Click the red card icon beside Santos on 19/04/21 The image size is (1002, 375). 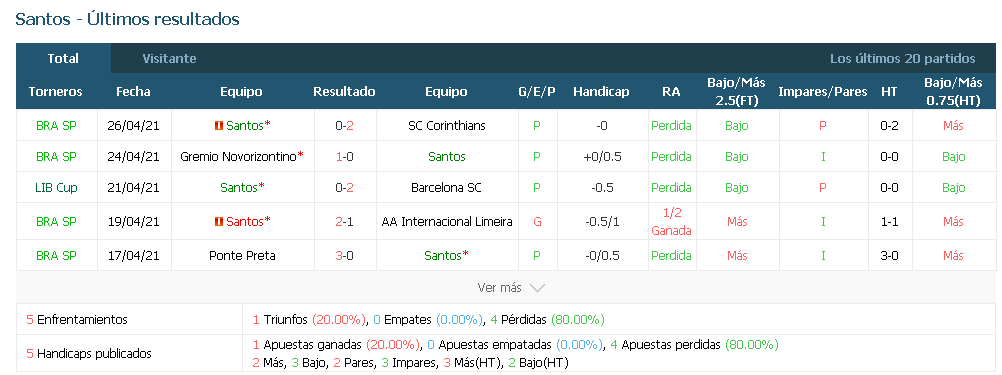(x=219, y=222)
